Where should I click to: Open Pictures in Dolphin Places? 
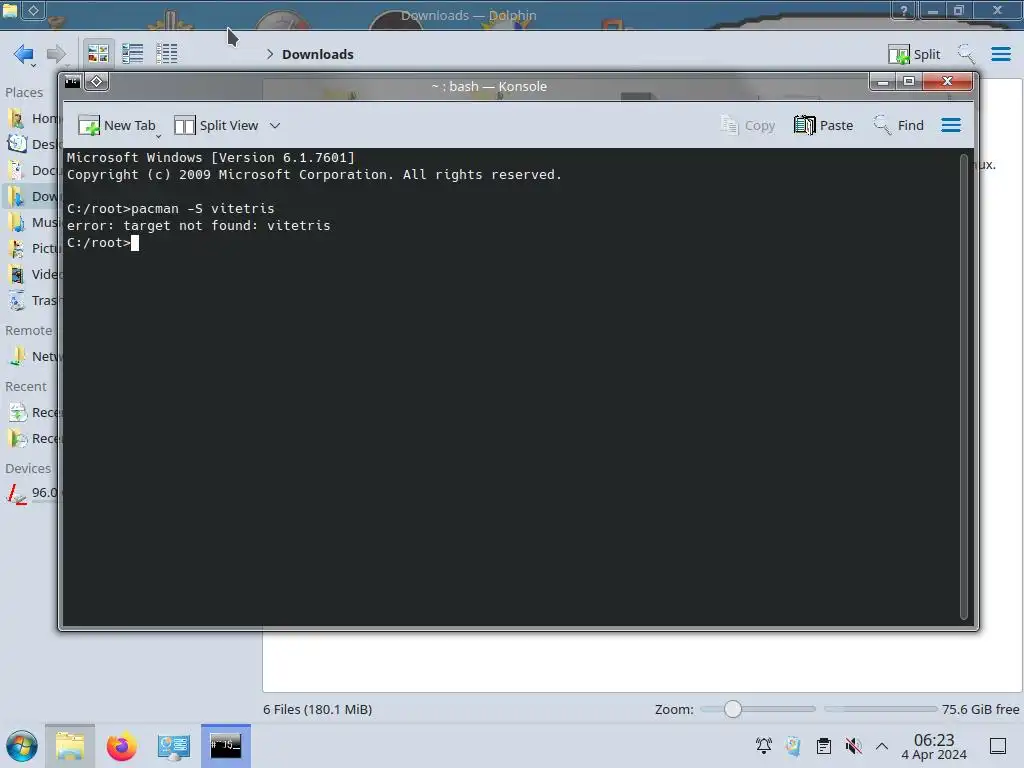click(x=31, y=249)
